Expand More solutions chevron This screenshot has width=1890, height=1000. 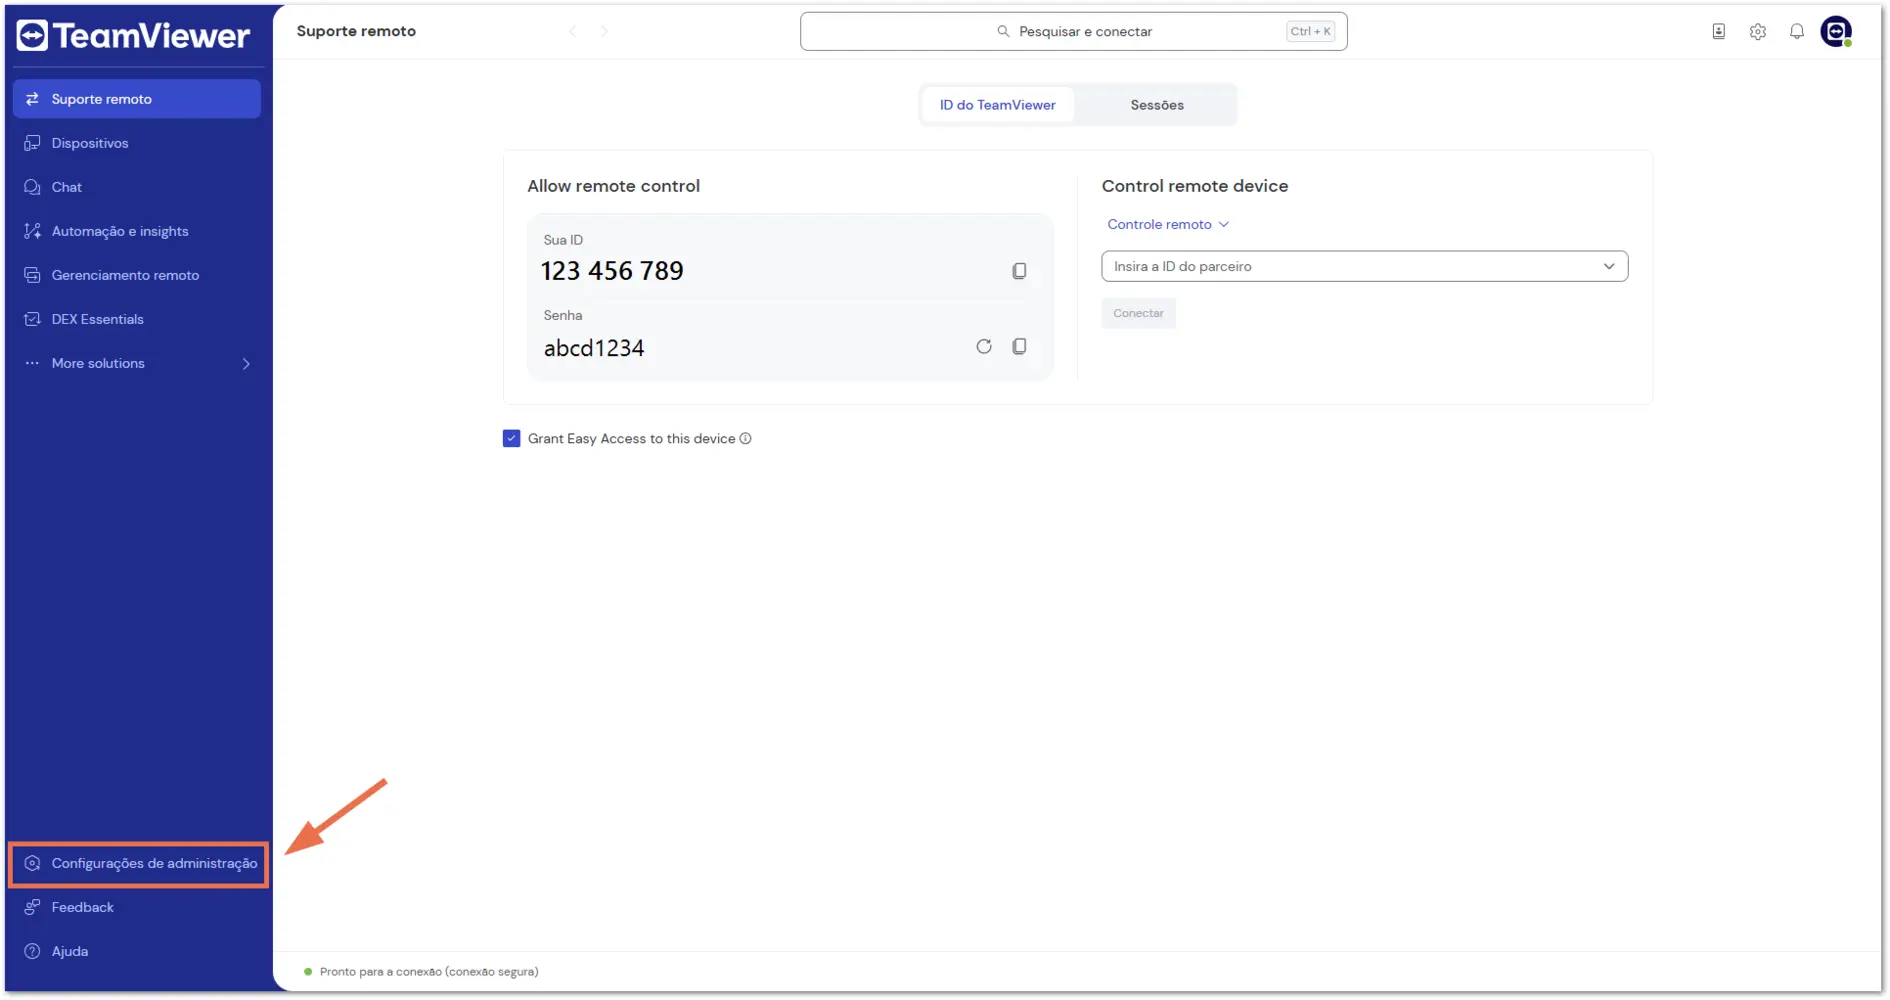(246, 364)
